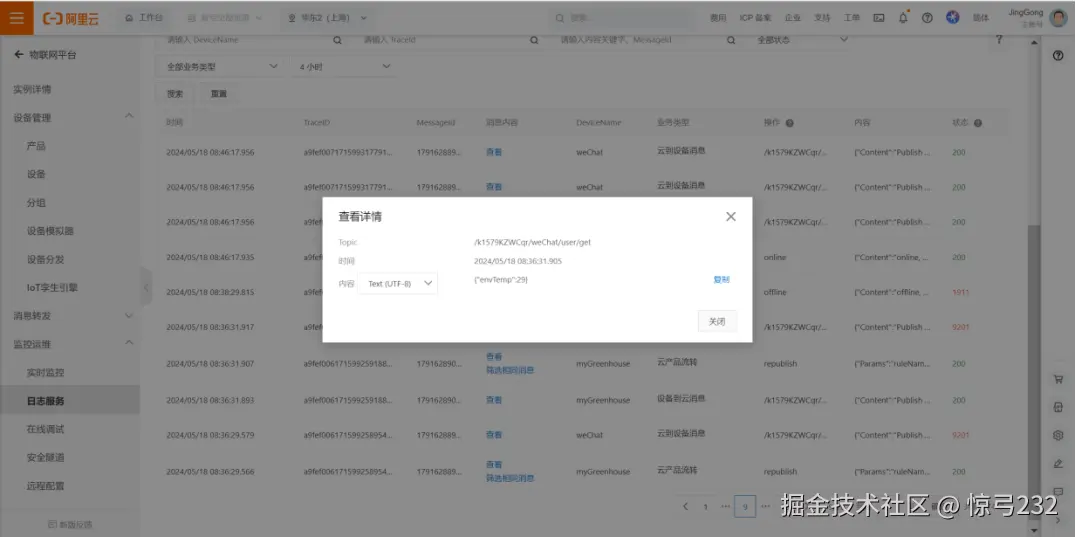Open the 4 小时 time range dropdown
The width and height of the screenshot is (1076, 537).
tap(344, 67)
